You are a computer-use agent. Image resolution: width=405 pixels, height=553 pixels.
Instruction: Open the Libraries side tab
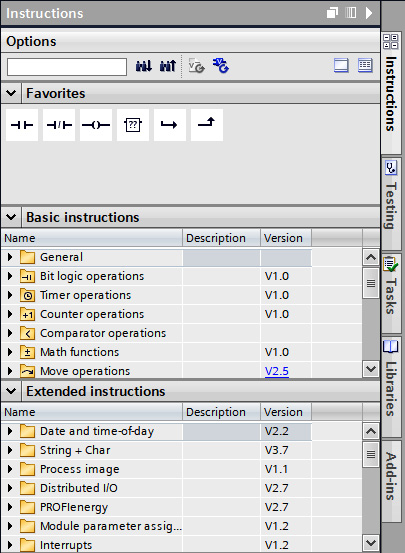coord(391,387)
